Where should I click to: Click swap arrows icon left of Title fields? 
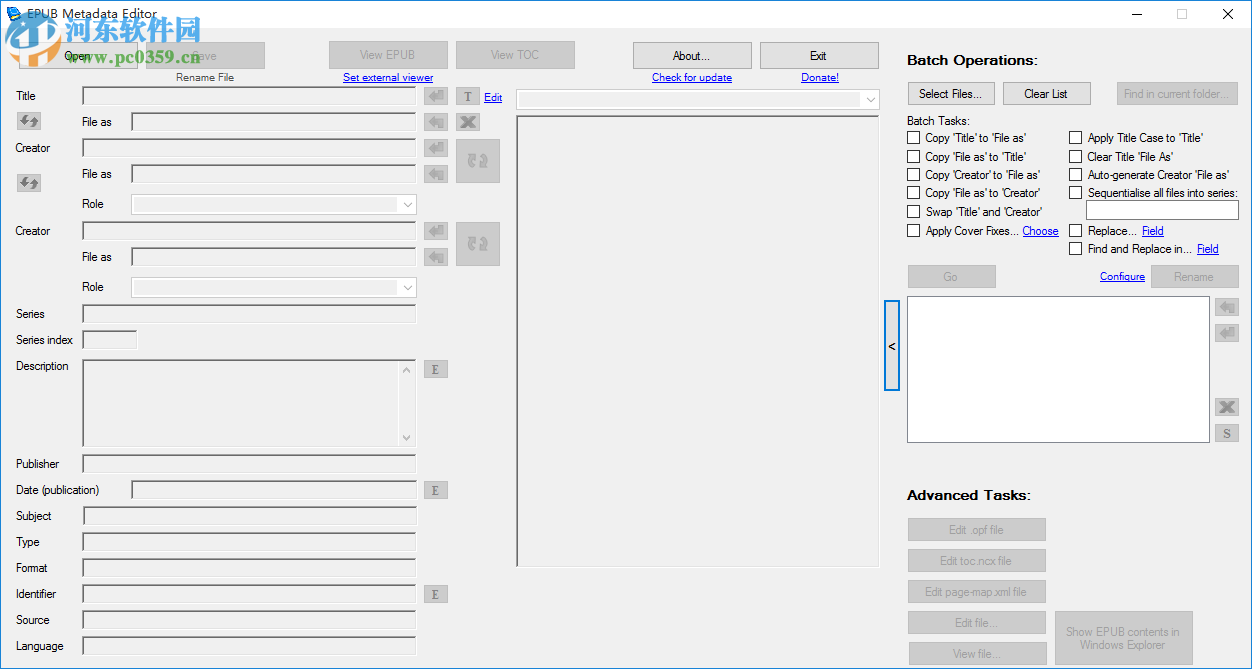28,120
